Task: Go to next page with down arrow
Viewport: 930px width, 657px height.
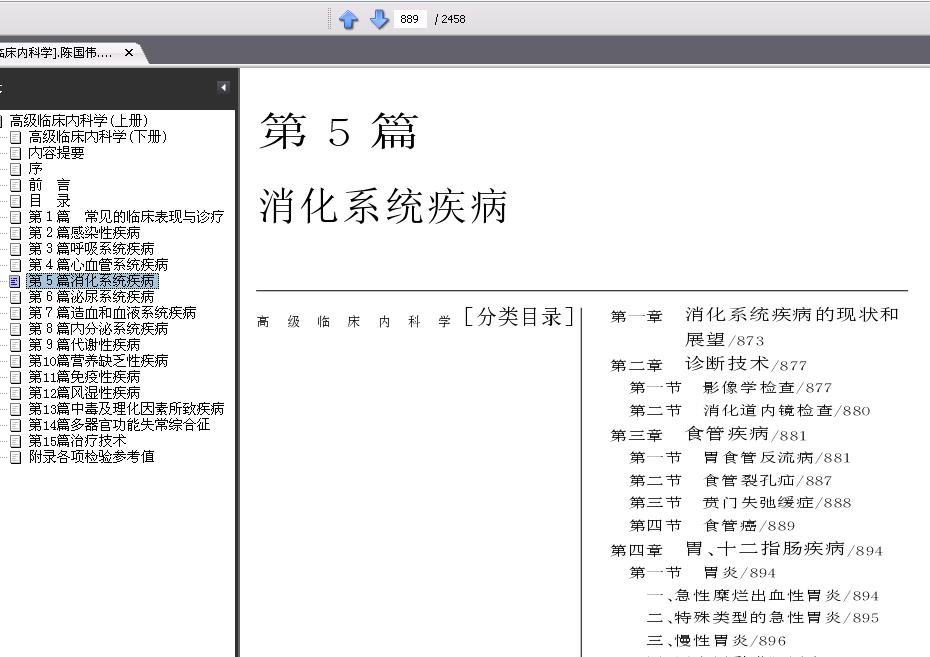Action: coord(379,20)
